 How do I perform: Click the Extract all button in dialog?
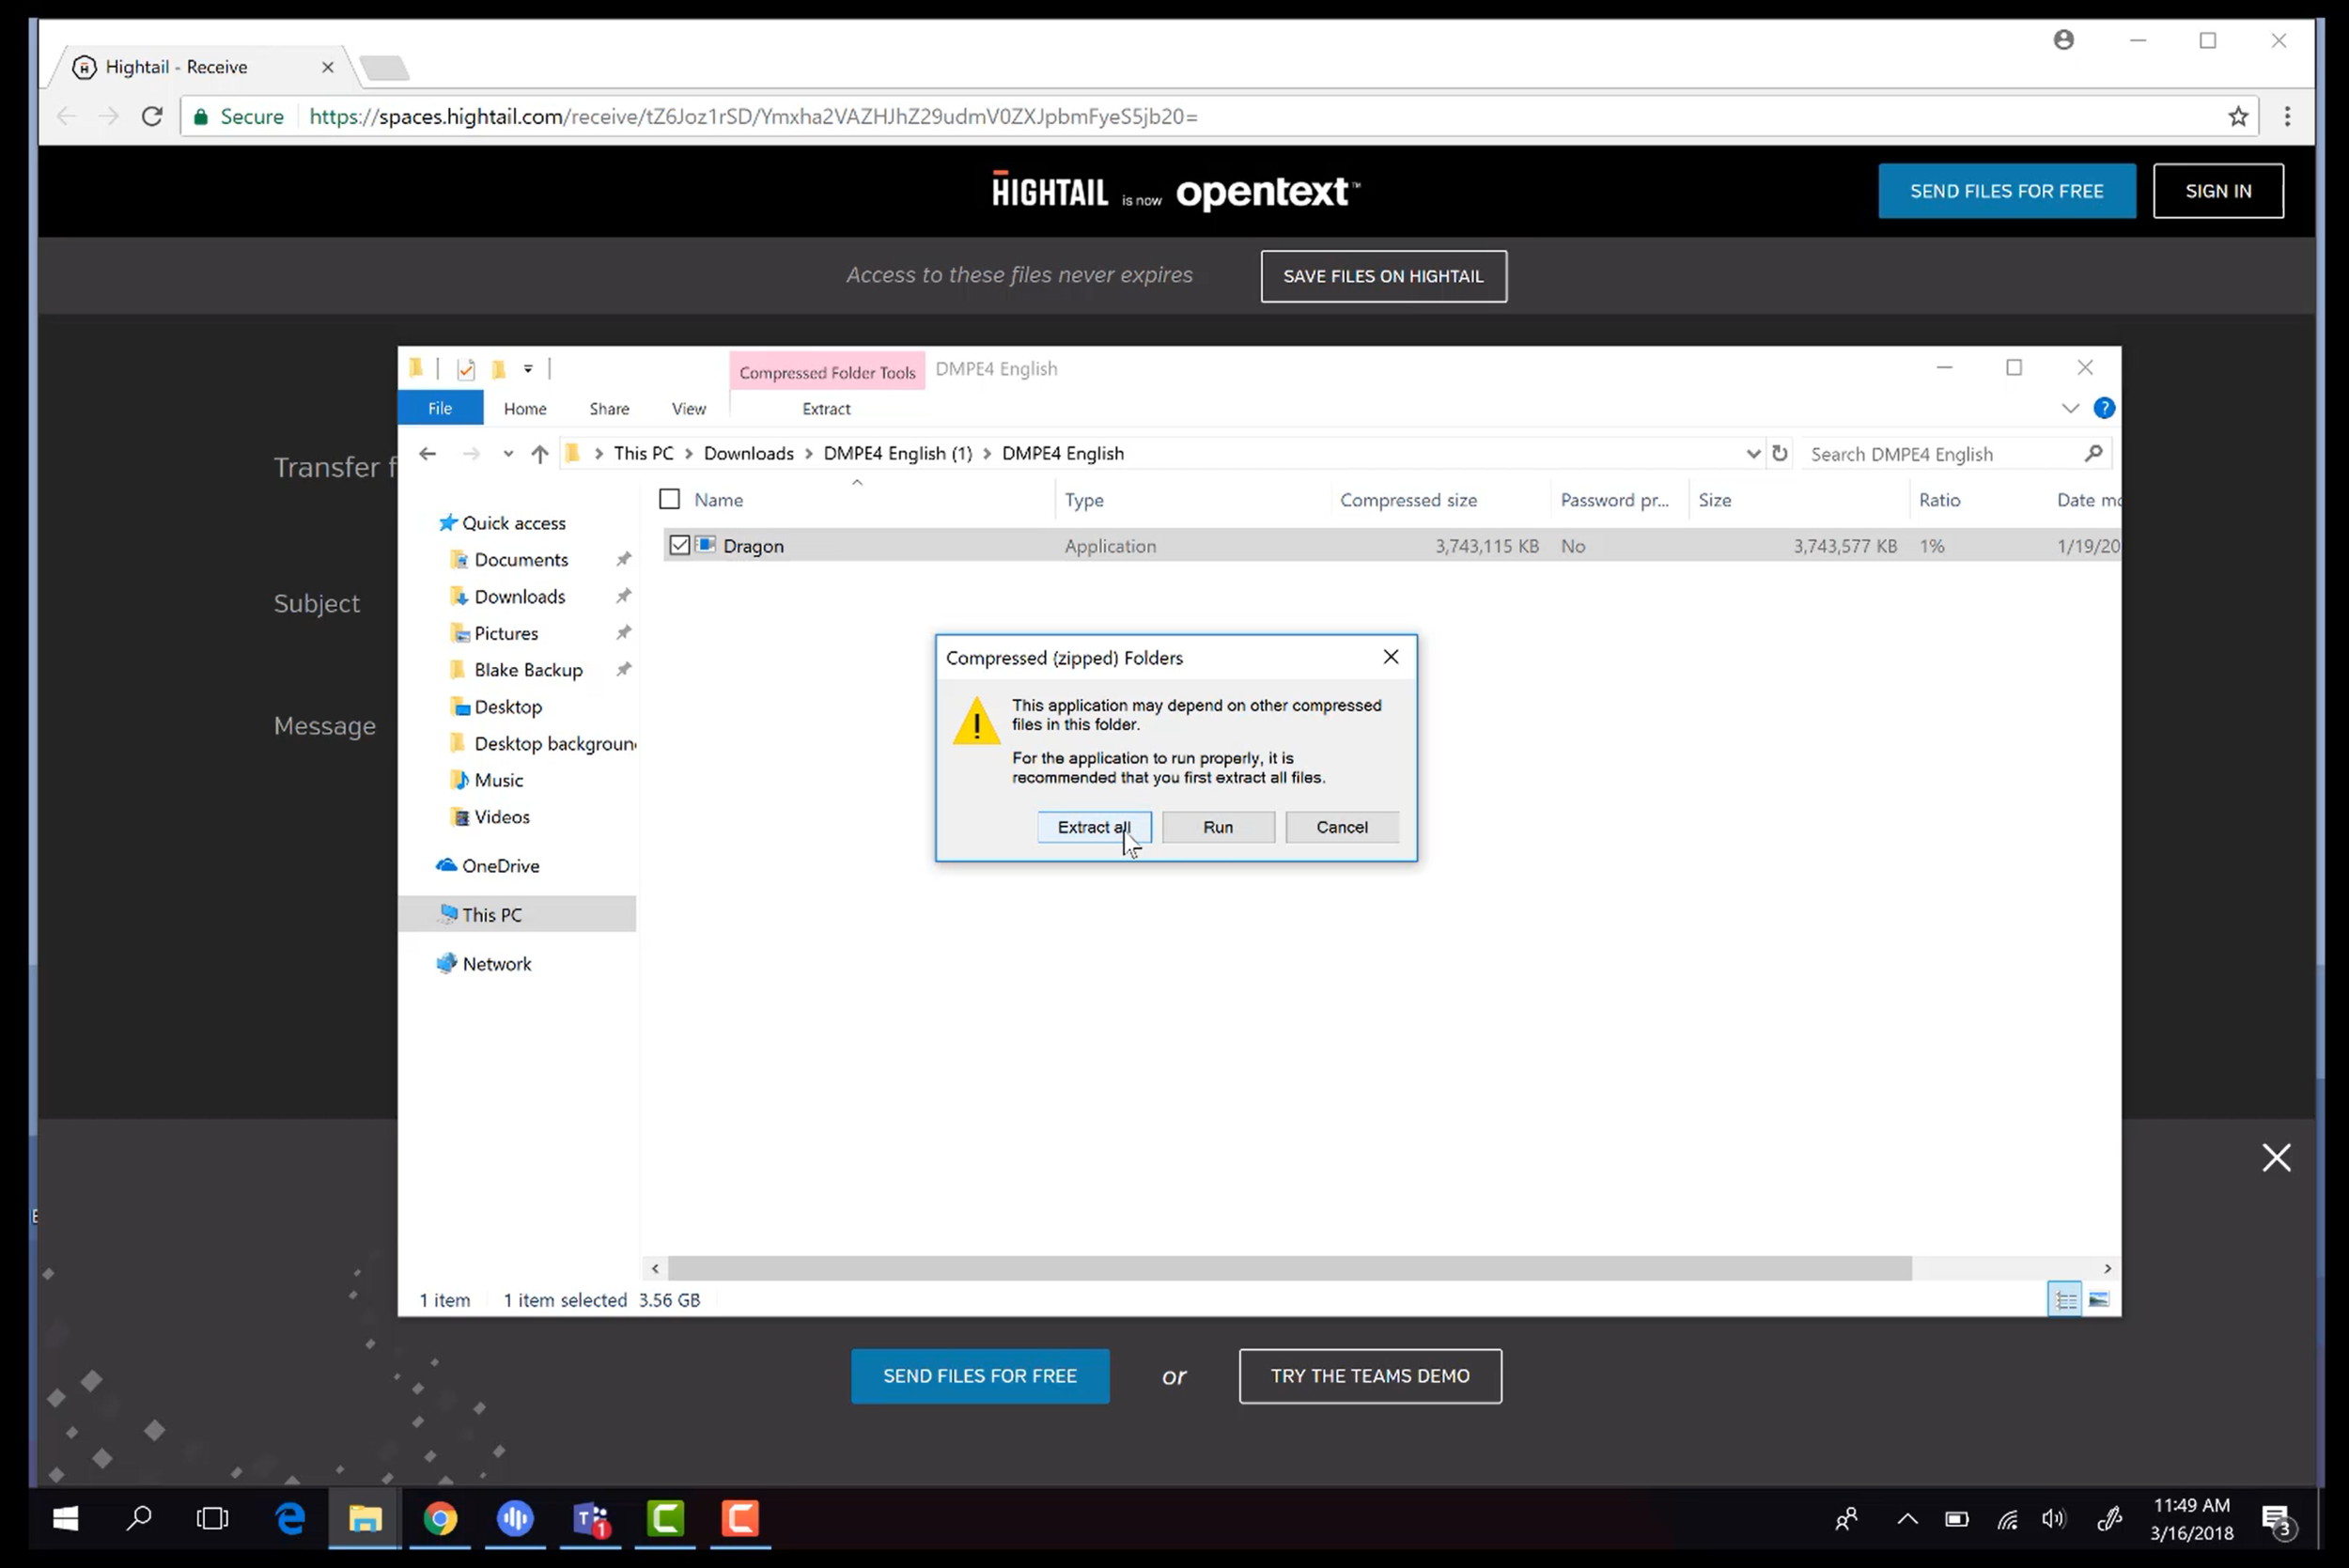pos(1094,827)
